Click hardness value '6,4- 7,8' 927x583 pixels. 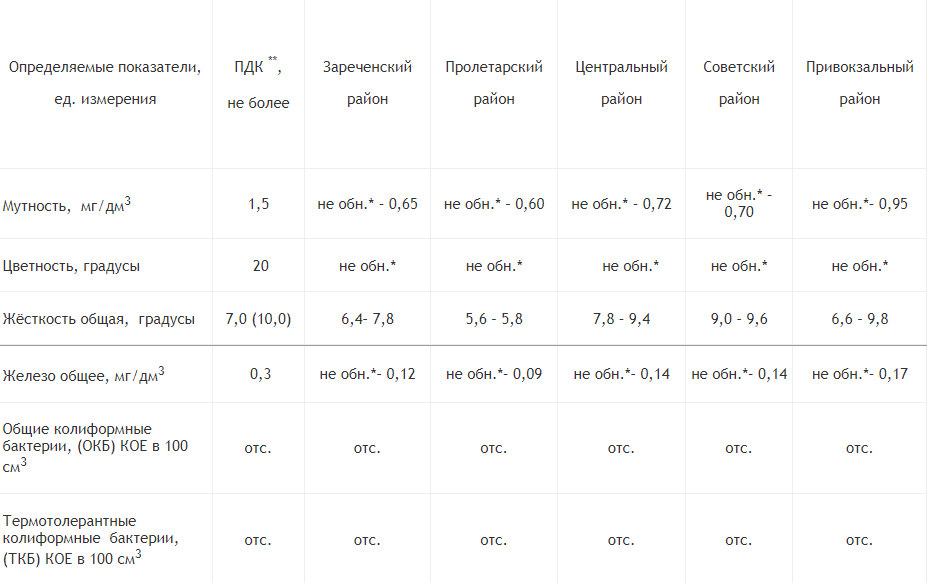click(367, 319)
